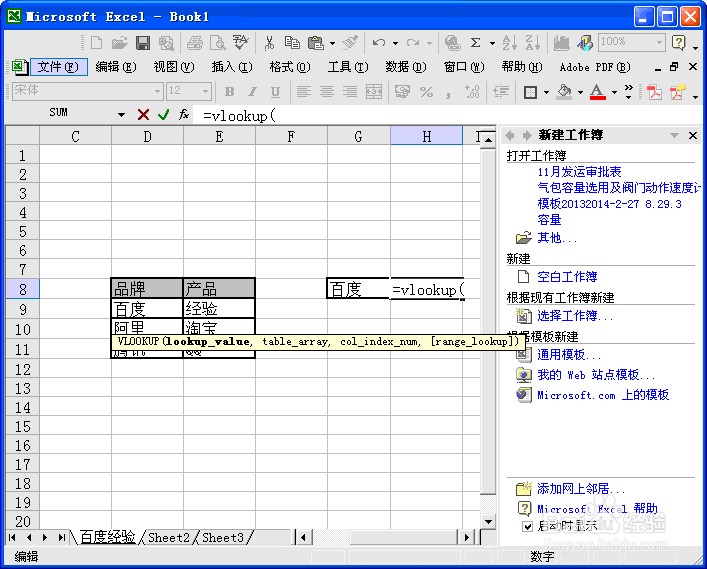
Task: Select cell G8 containing 百度
Action: (358, 289)
